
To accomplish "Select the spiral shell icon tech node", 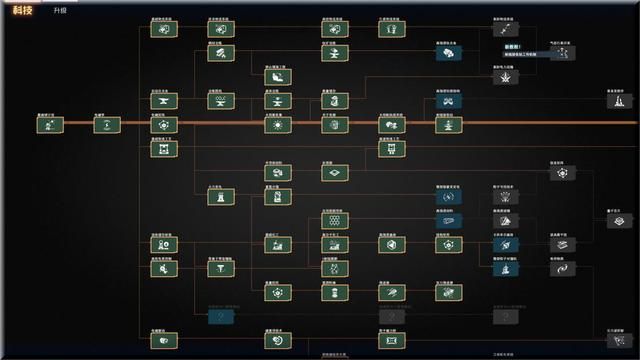I will click(x=278, y=340).
